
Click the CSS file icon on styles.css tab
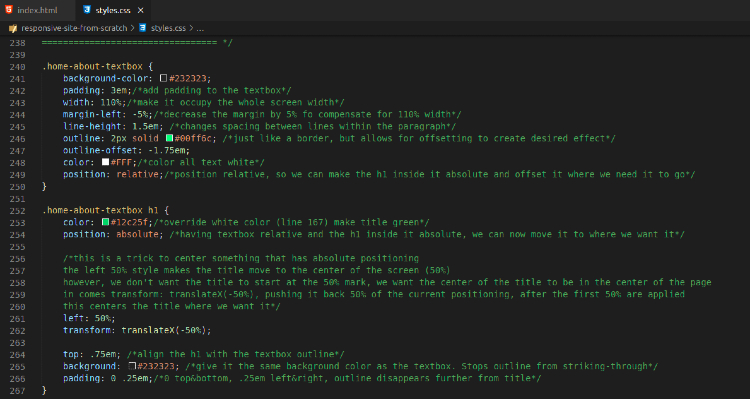(x=87, y=10)
